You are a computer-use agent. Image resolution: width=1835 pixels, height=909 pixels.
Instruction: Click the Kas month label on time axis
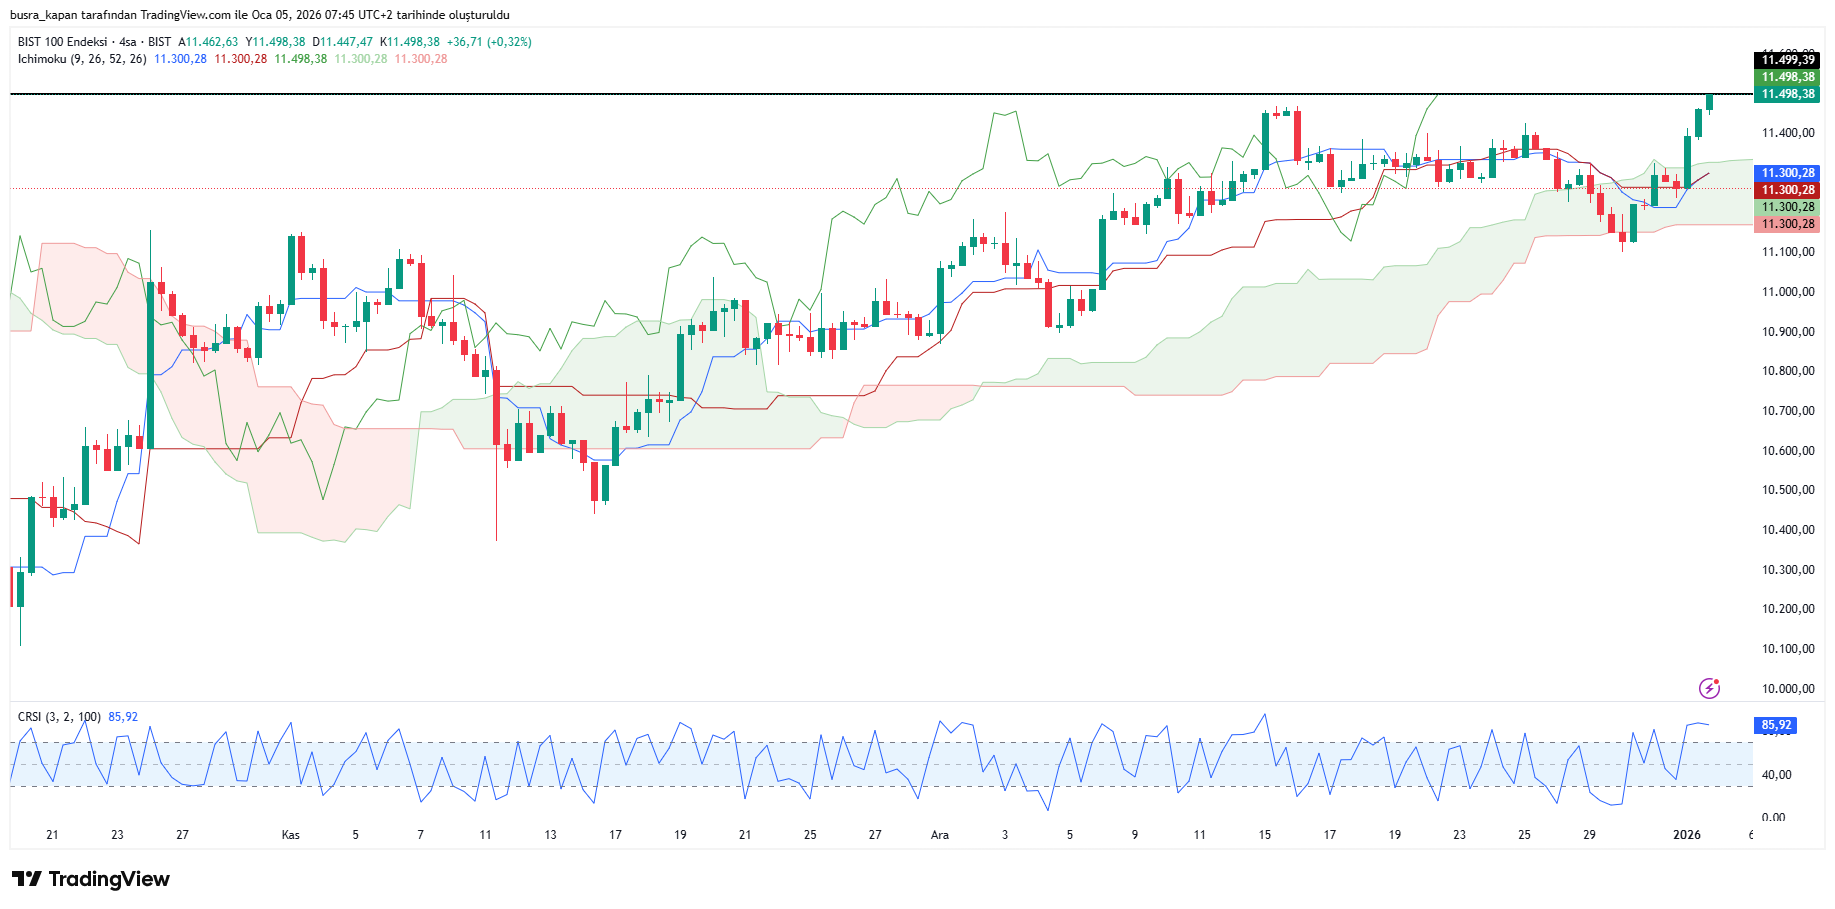[x=290, y=835]
